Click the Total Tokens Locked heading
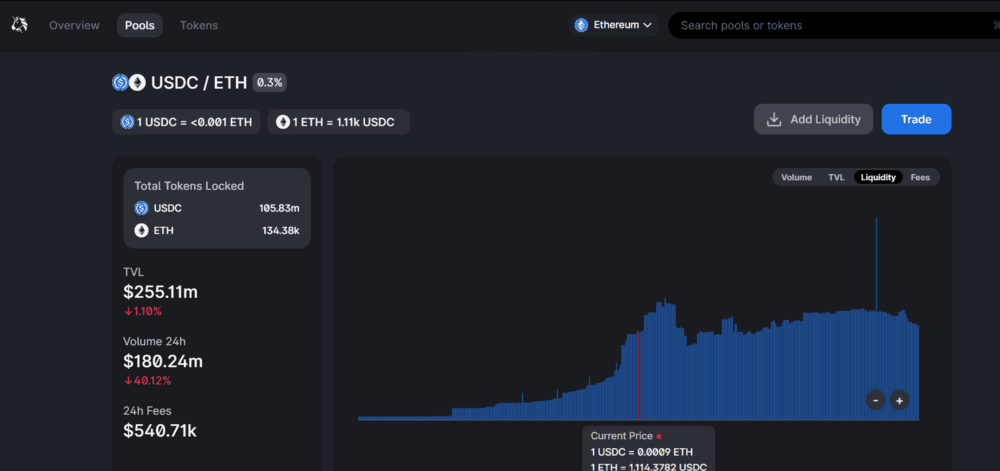1000x471 pixels. [x=189, y=186]
